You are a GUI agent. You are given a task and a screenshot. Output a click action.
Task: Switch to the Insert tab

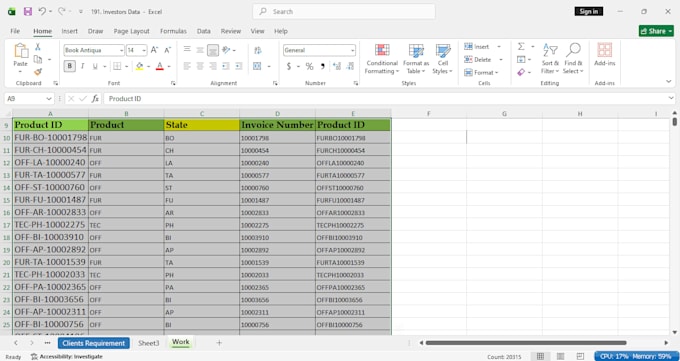[x=69, y=31]
